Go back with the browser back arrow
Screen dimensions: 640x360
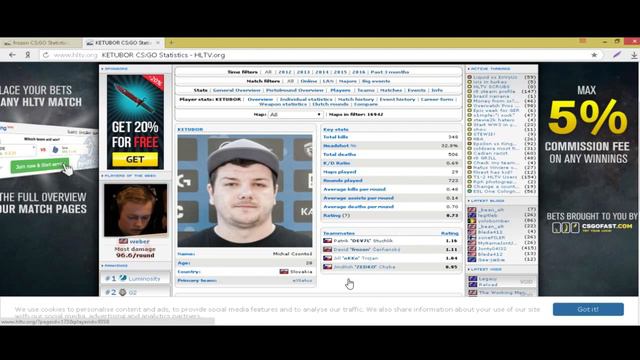pyautogui.click(x=12, y=55)
